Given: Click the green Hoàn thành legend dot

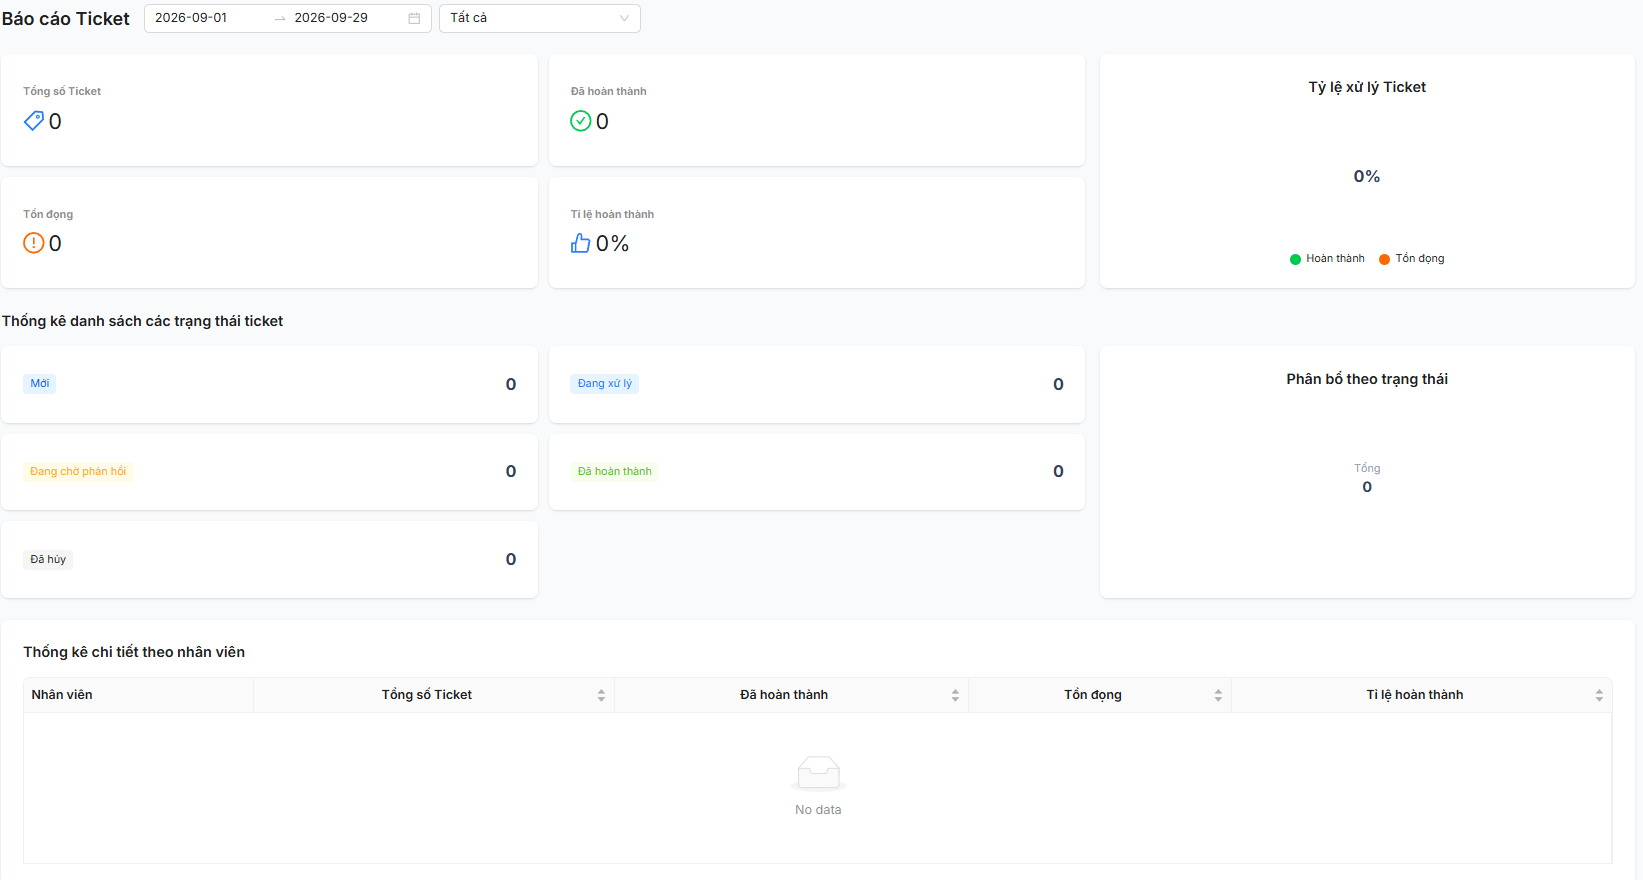Looking at the screenshot, I should pyautogui.click(x=1296, y=259).
